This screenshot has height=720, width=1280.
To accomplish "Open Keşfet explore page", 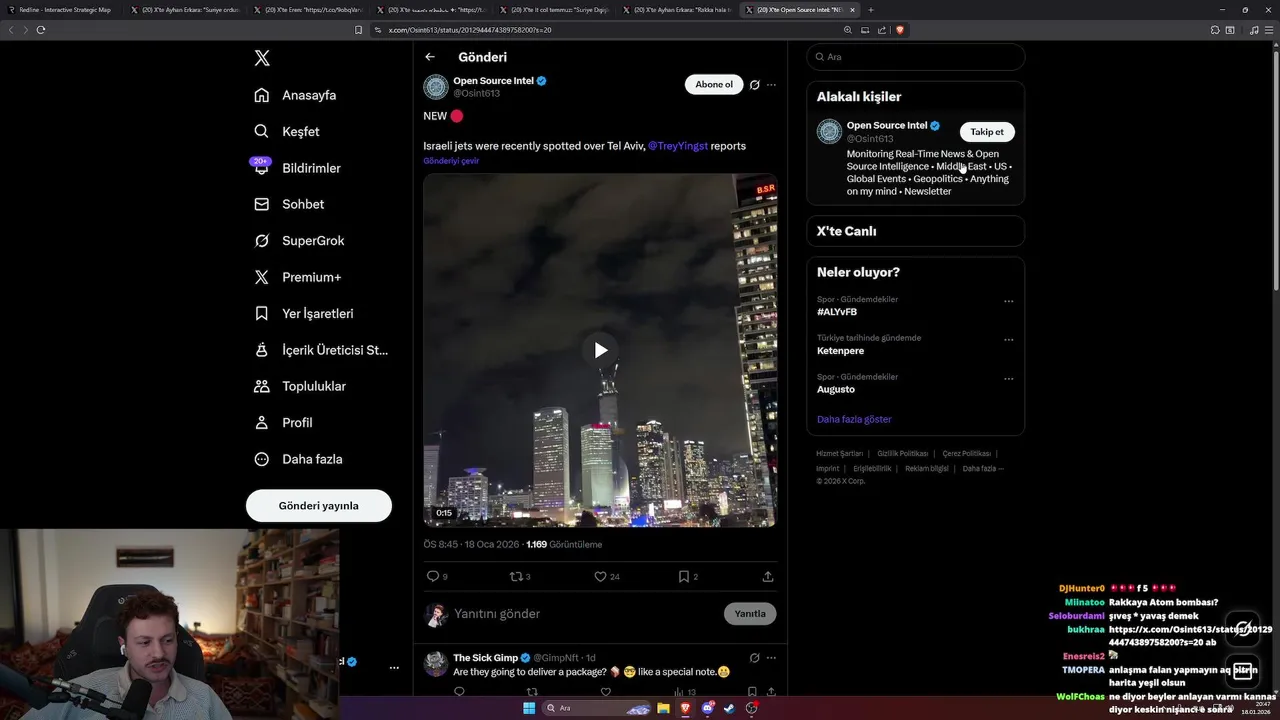I will [287, 131].
